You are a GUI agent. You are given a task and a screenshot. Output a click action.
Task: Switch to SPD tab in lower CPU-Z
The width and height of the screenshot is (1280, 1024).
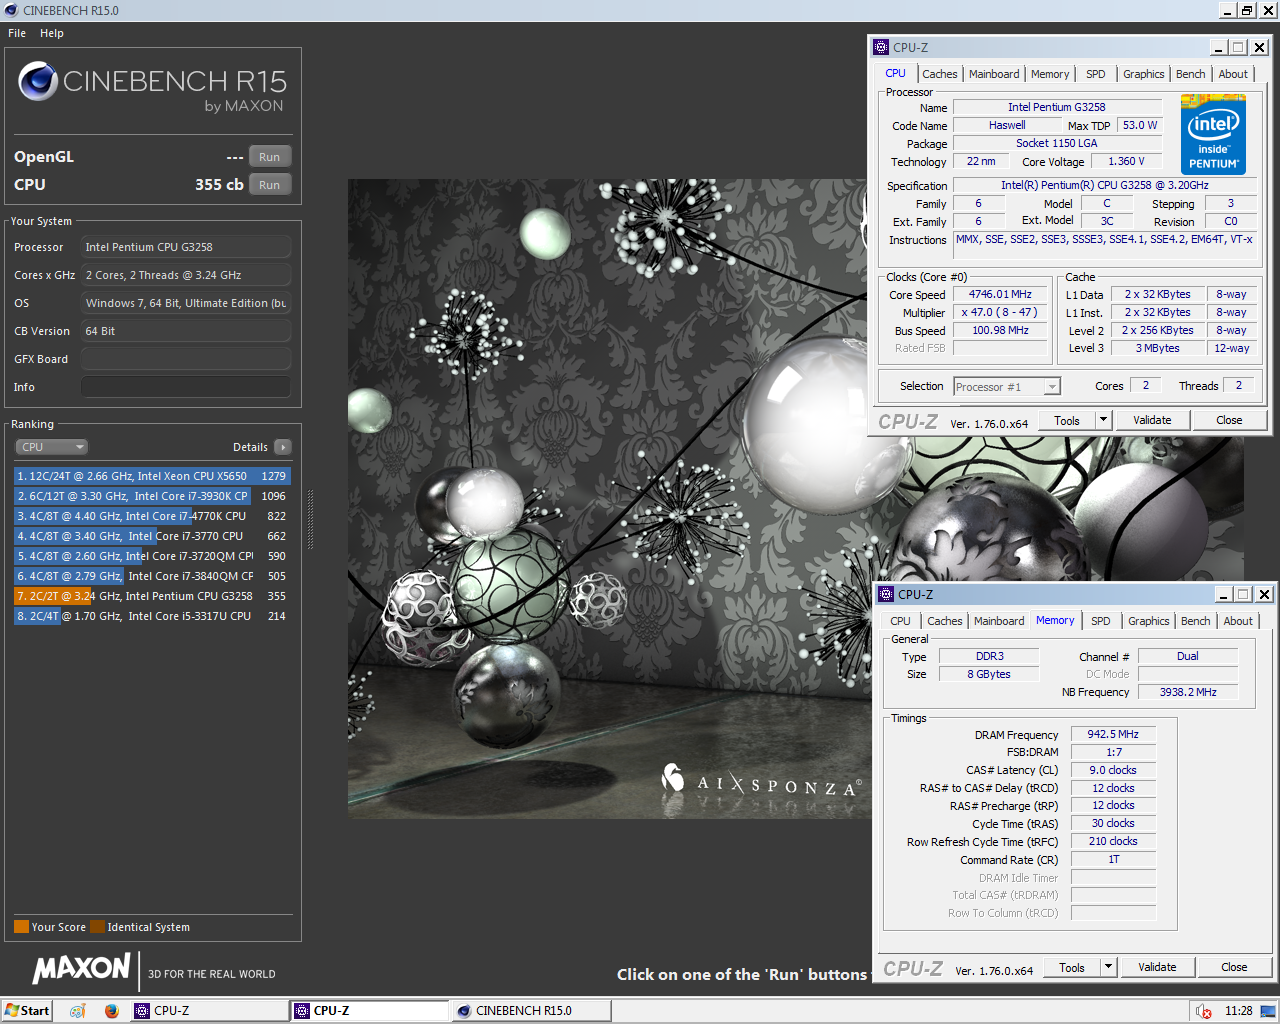(x=1101, y=621)
